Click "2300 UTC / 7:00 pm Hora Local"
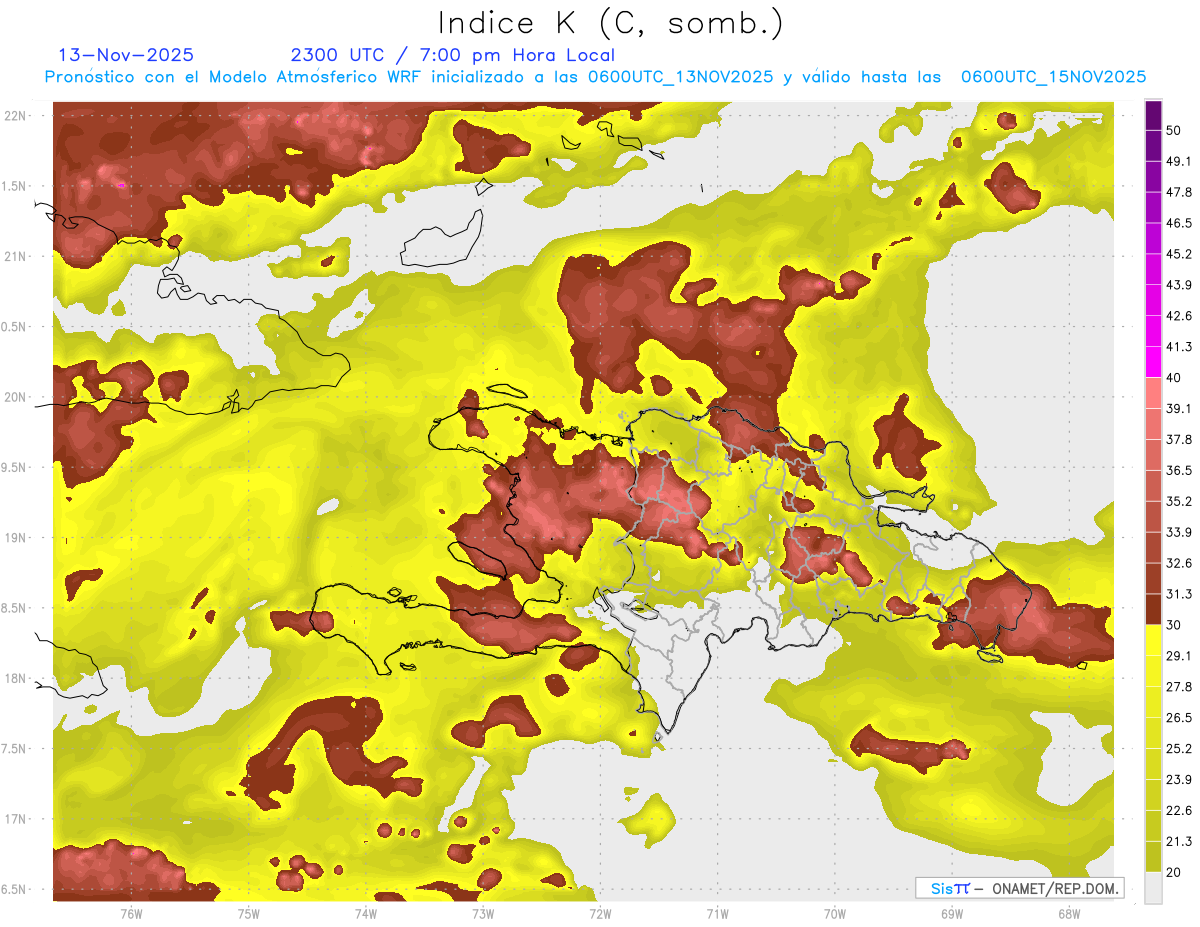This screenshot has height=927, width=1200. [x=452, y=55]
